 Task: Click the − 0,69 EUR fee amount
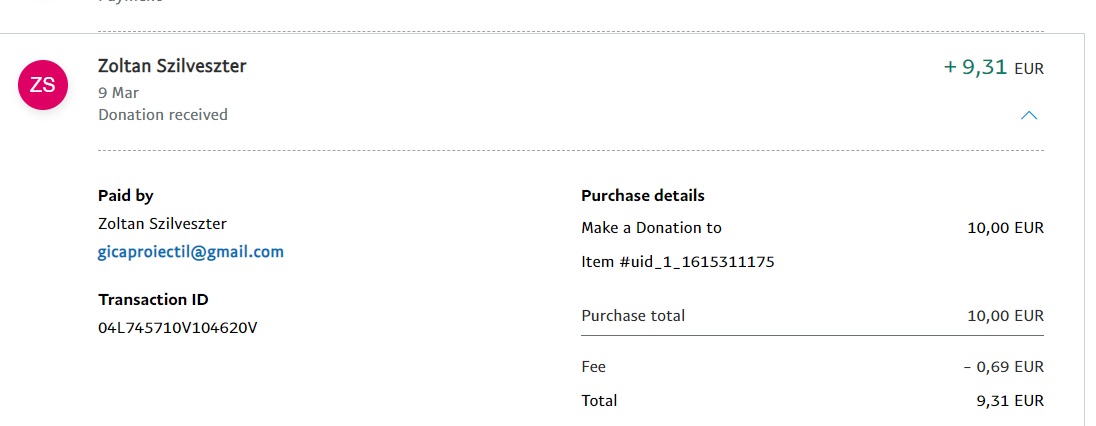coord(1003,367)
